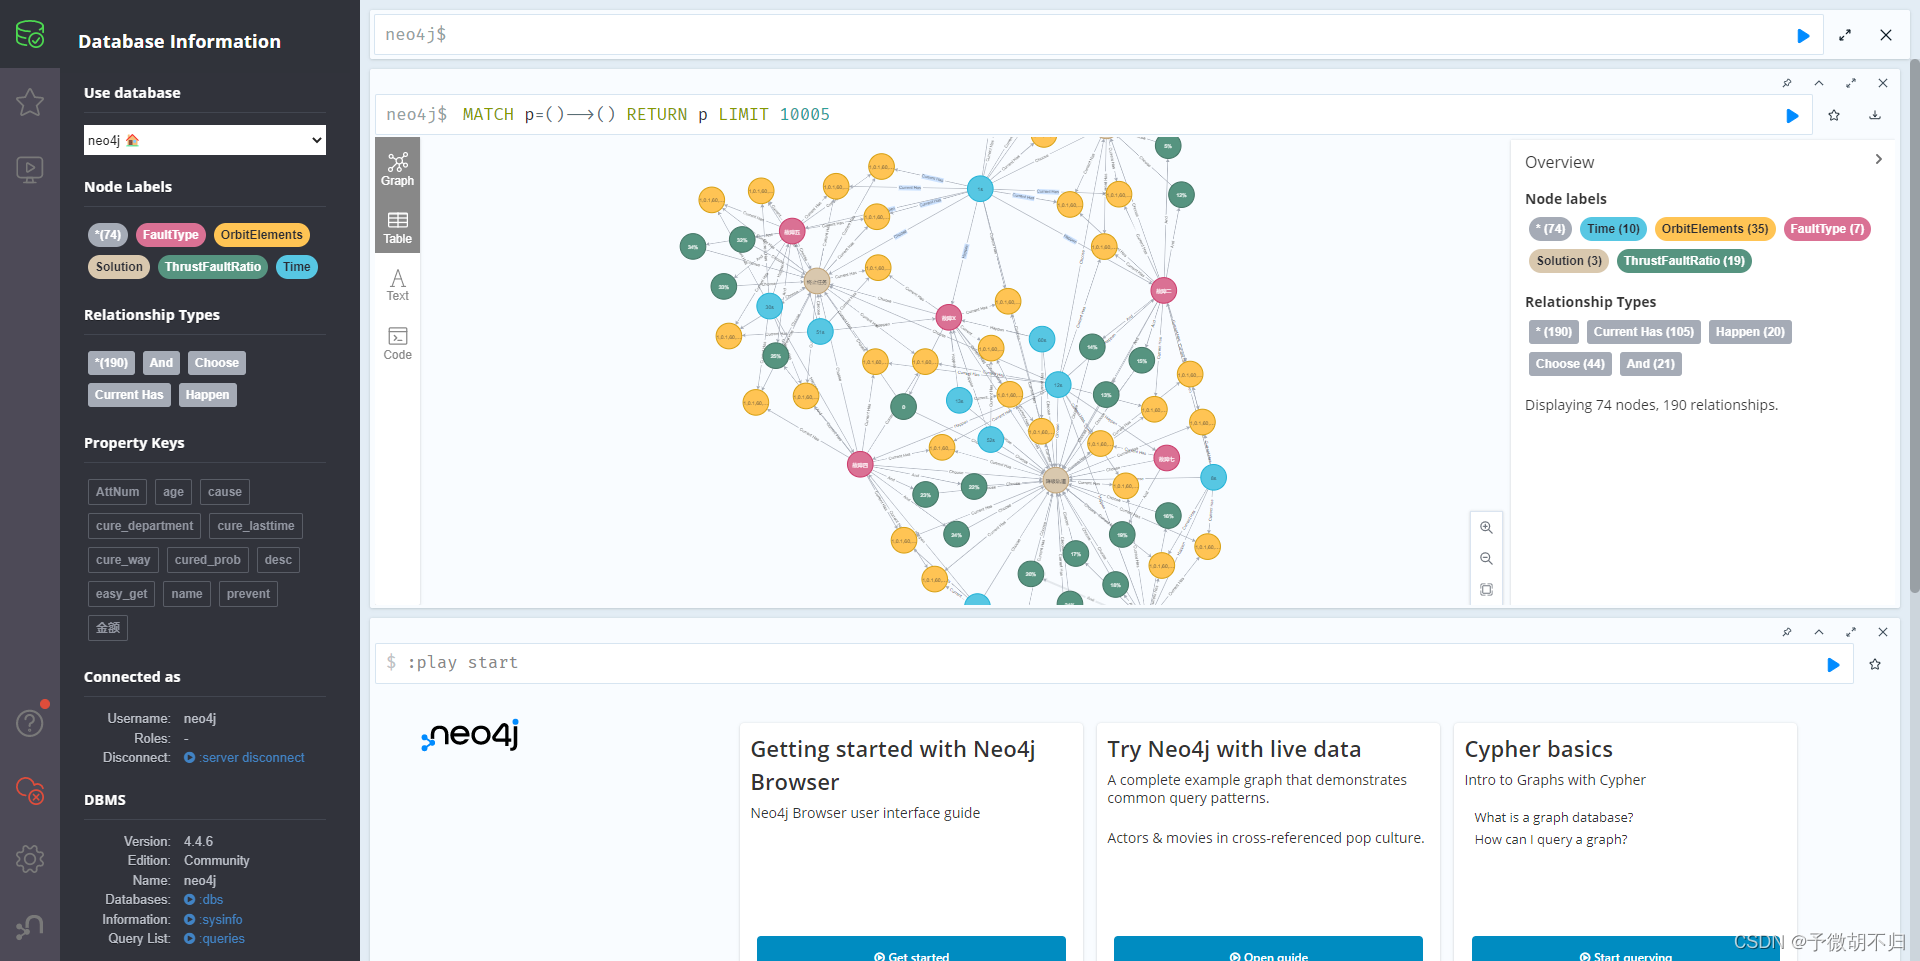Click the easy_get property key
Viewport: 1920px width, 961px height.
(x=121, y=594)
